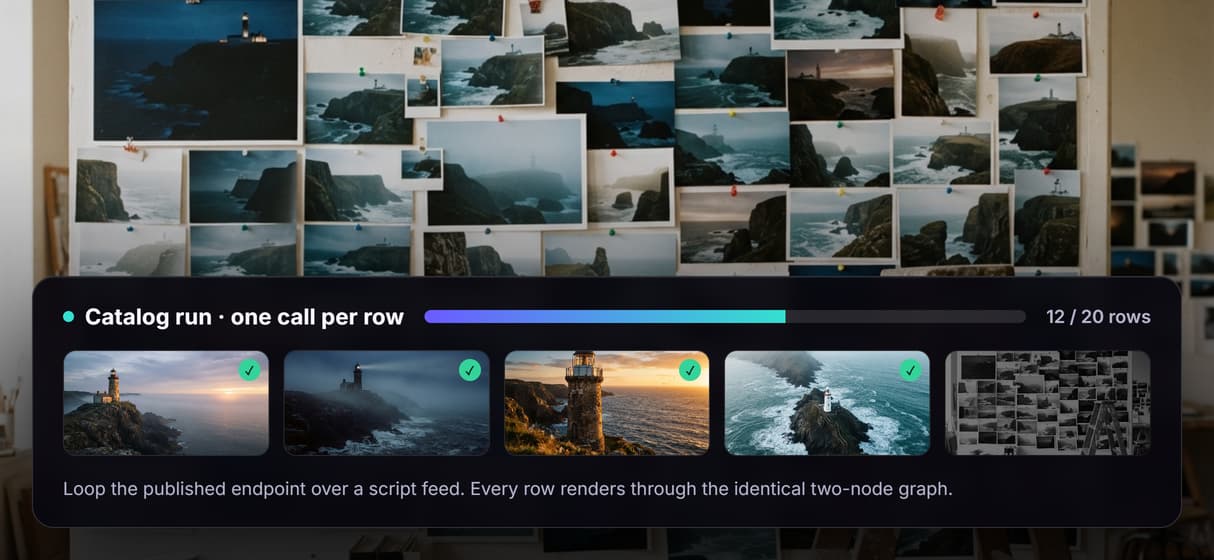Open the large night lighthouse photo pinned top-left
The height and width of the screenshot is (560, 1214).
196,69
